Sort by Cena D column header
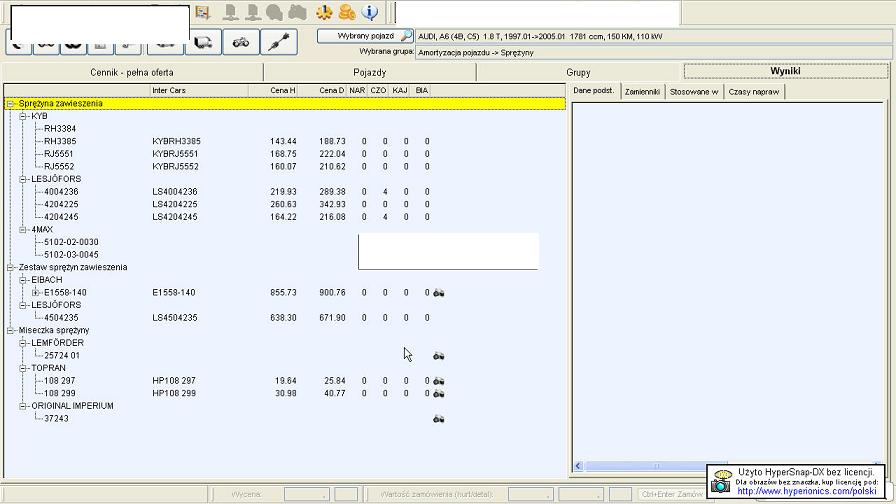896x504 pixels. [x=323, y=90]
